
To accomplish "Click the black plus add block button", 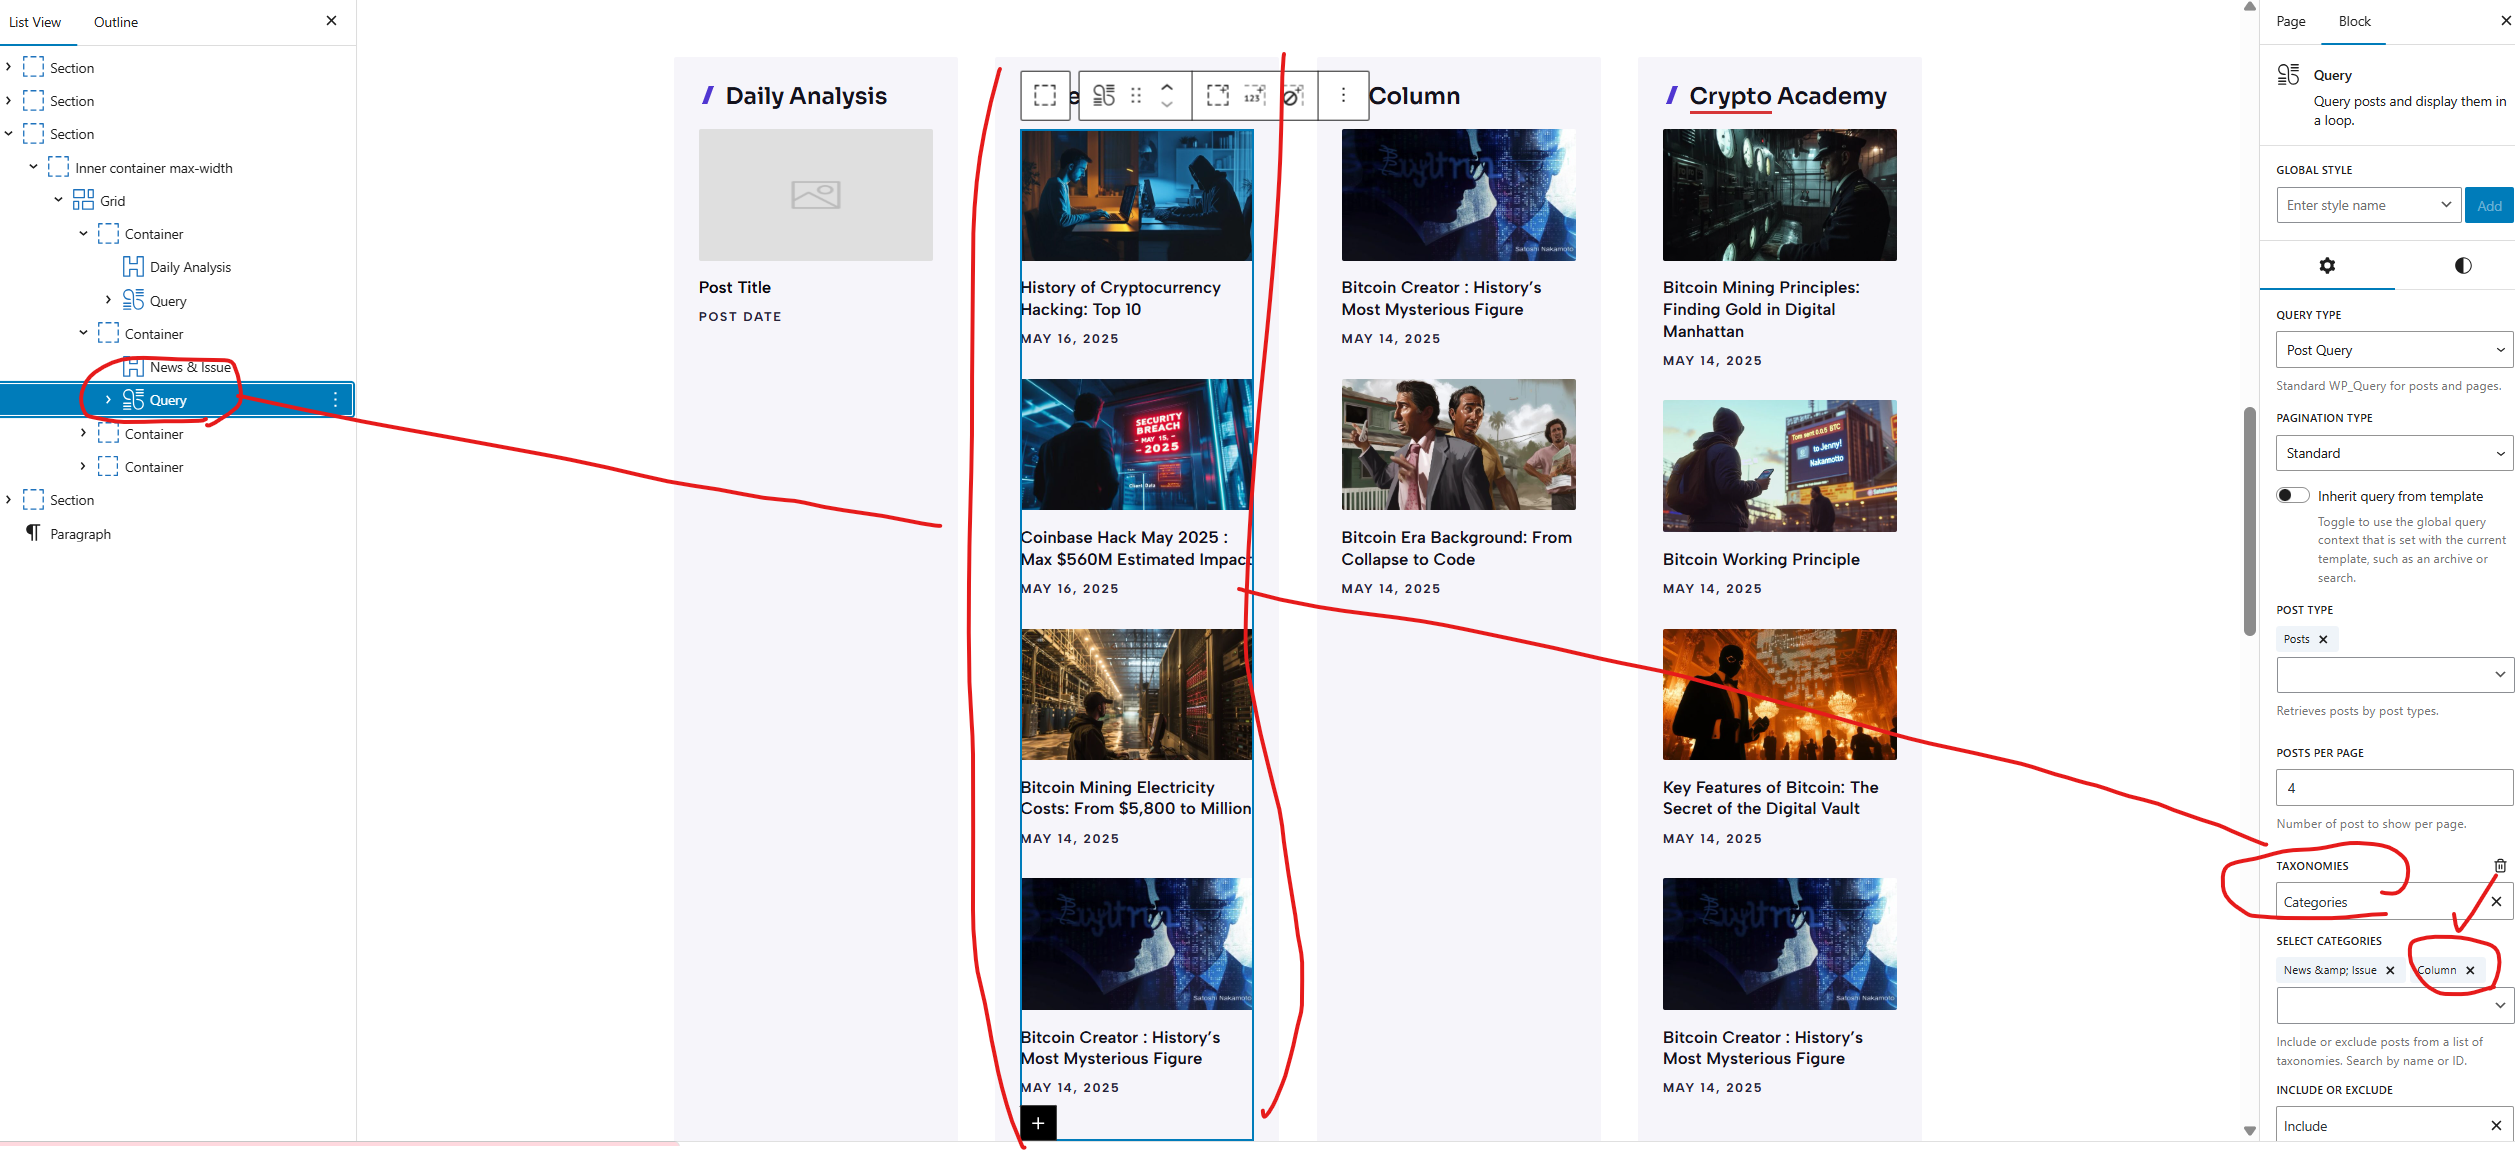I will pos(1038,1123).
